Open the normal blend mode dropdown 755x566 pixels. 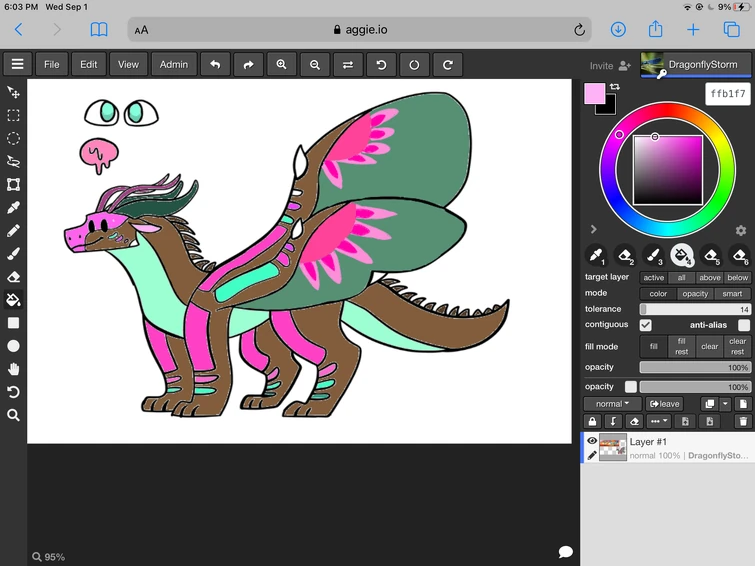coord(612,404)
